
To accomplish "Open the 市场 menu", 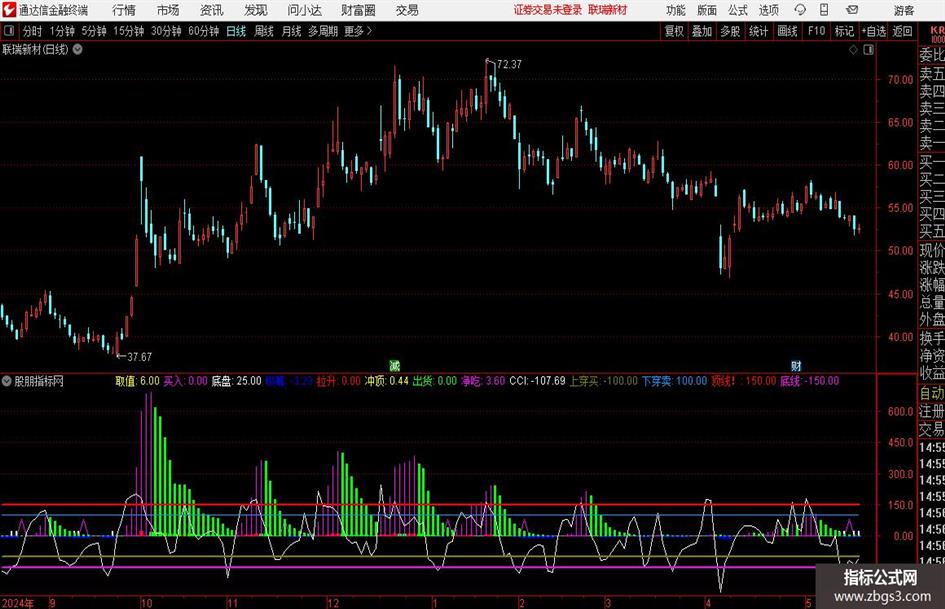I will (168, 10).
